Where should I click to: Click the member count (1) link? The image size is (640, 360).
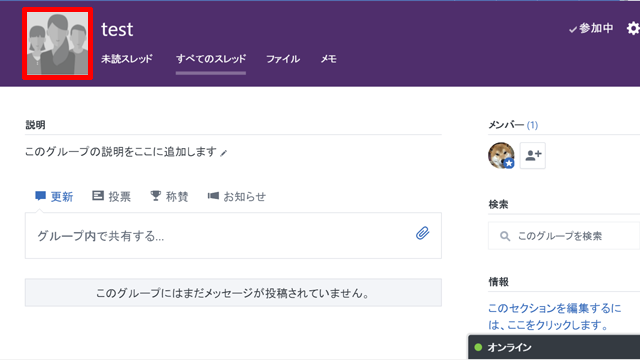532,125
